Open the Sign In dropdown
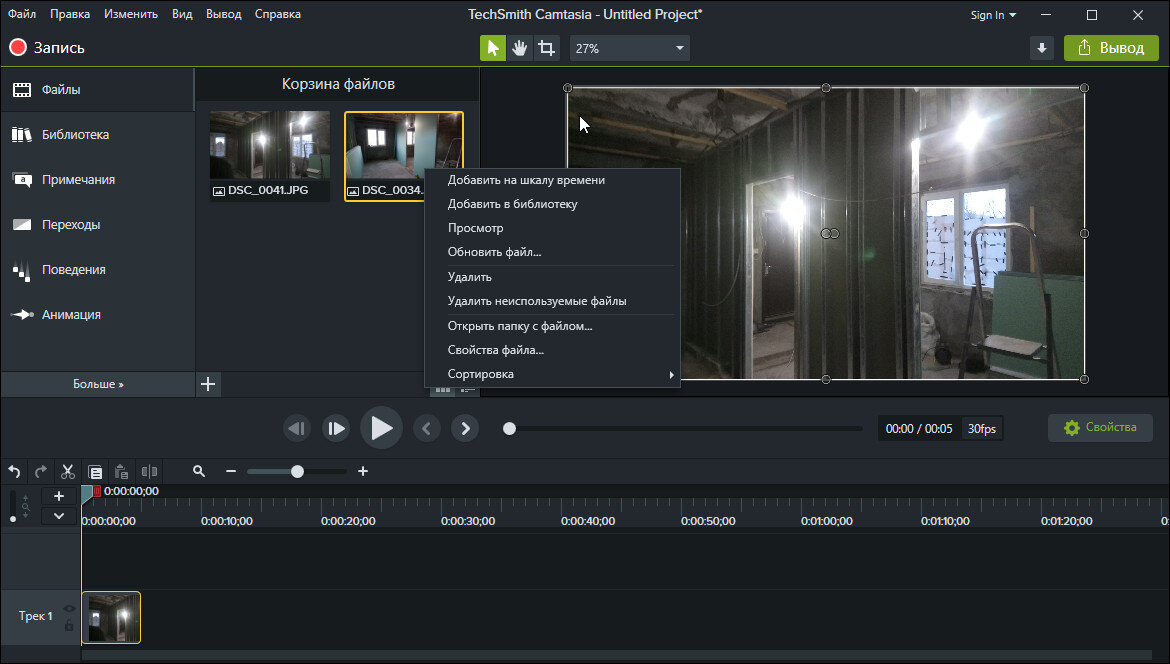Viewport: 1170px width, 664px height. (993, 15)
